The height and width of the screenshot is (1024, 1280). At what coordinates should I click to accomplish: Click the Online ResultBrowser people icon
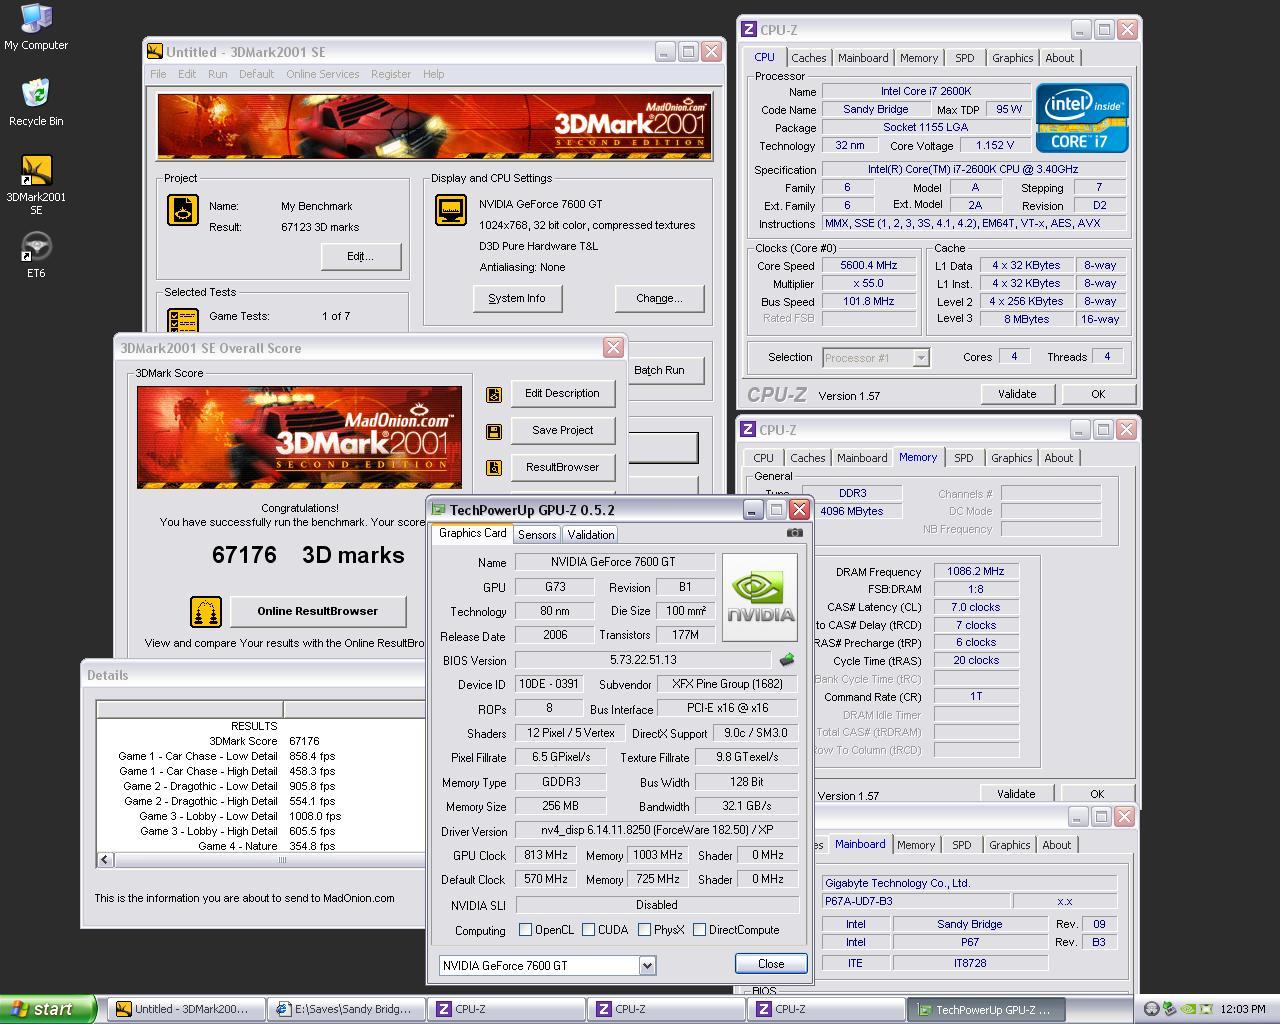point(206,612)
